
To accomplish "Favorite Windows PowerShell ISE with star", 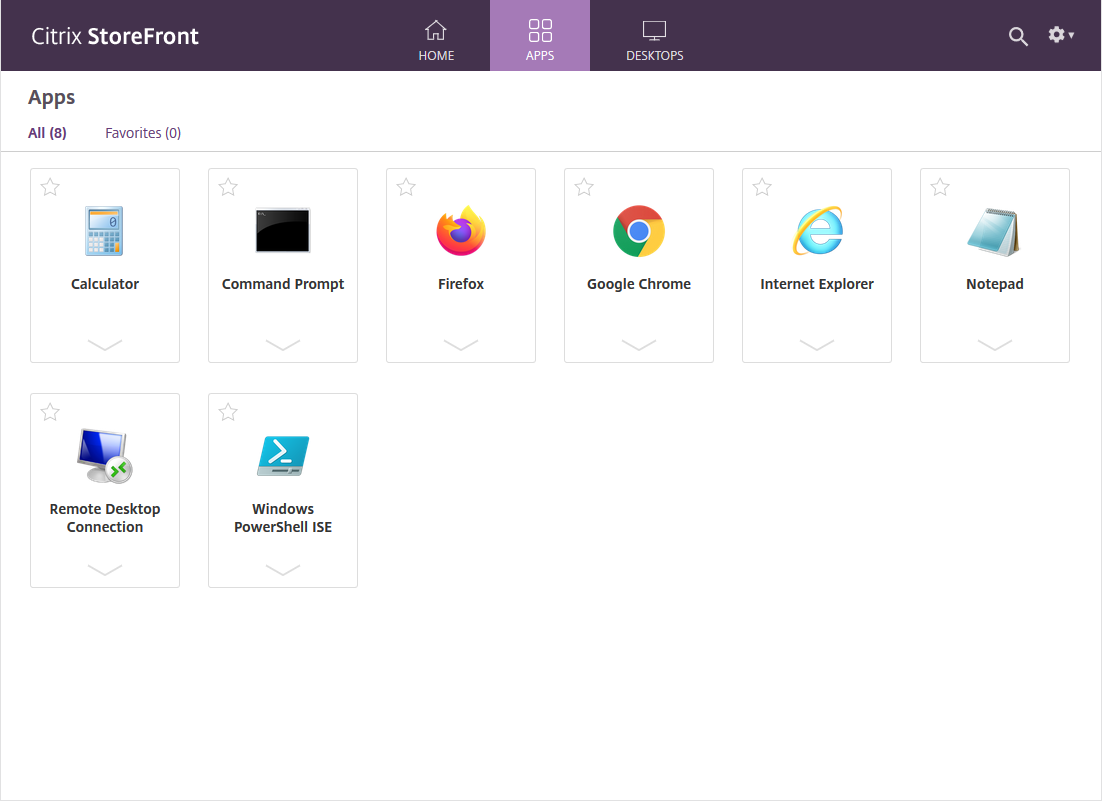I will 228,412.
